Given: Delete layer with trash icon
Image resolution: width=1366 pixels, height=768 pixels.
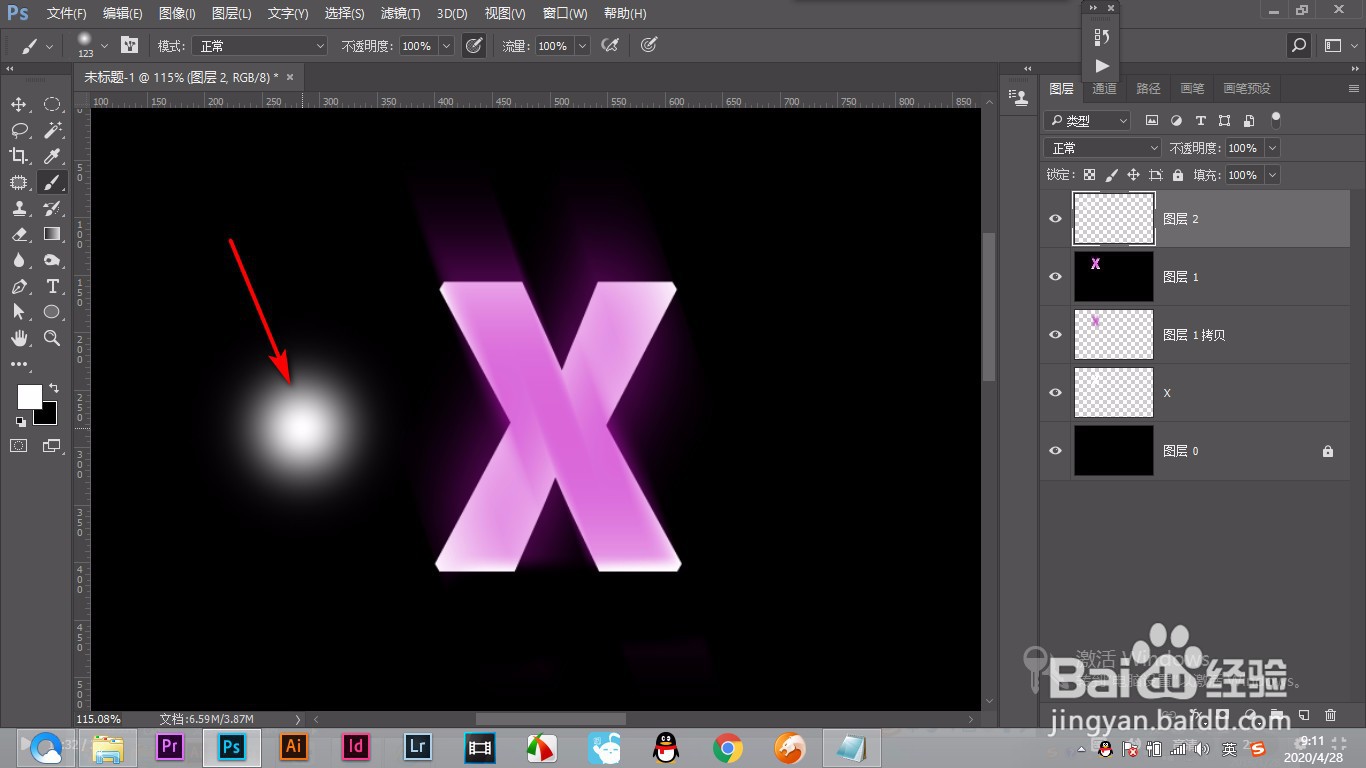Looking at the screenshot, I should (x=1330, y=716).
